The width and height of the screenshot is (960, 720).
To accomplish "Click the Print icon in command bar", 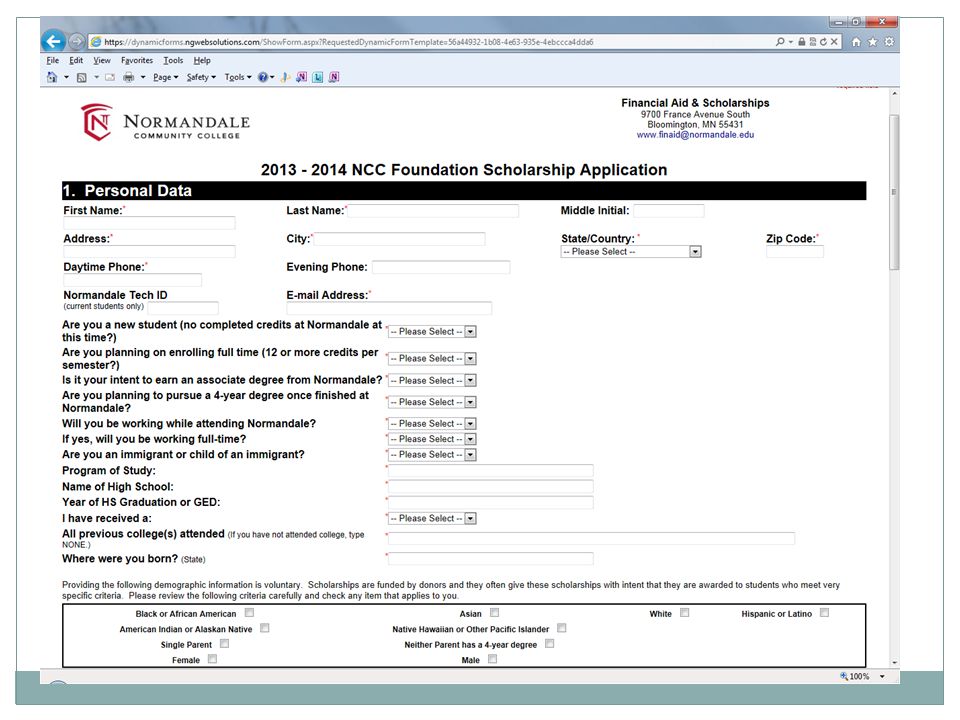I will [x=129, y=77].
